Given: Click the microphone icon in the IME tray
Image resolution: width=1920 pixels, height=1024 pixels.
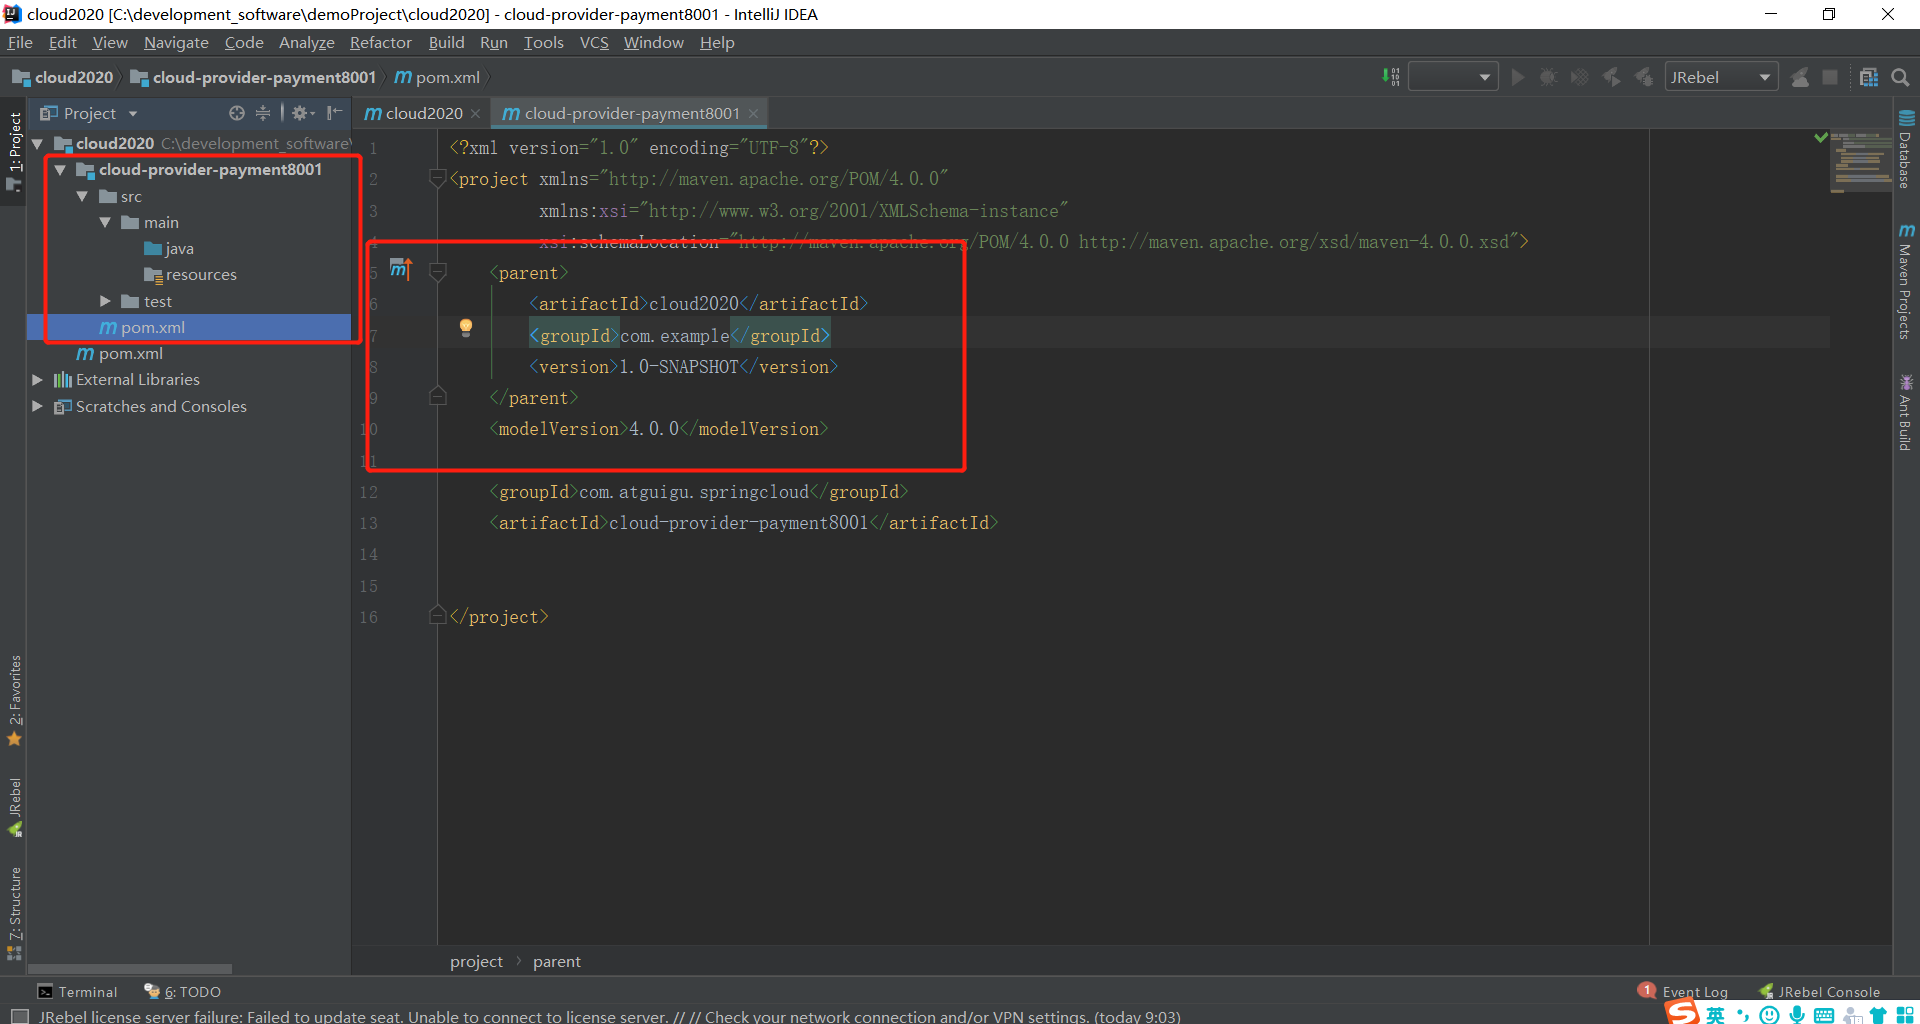Looking at the screenshot, I should tap(1797, 1015).
